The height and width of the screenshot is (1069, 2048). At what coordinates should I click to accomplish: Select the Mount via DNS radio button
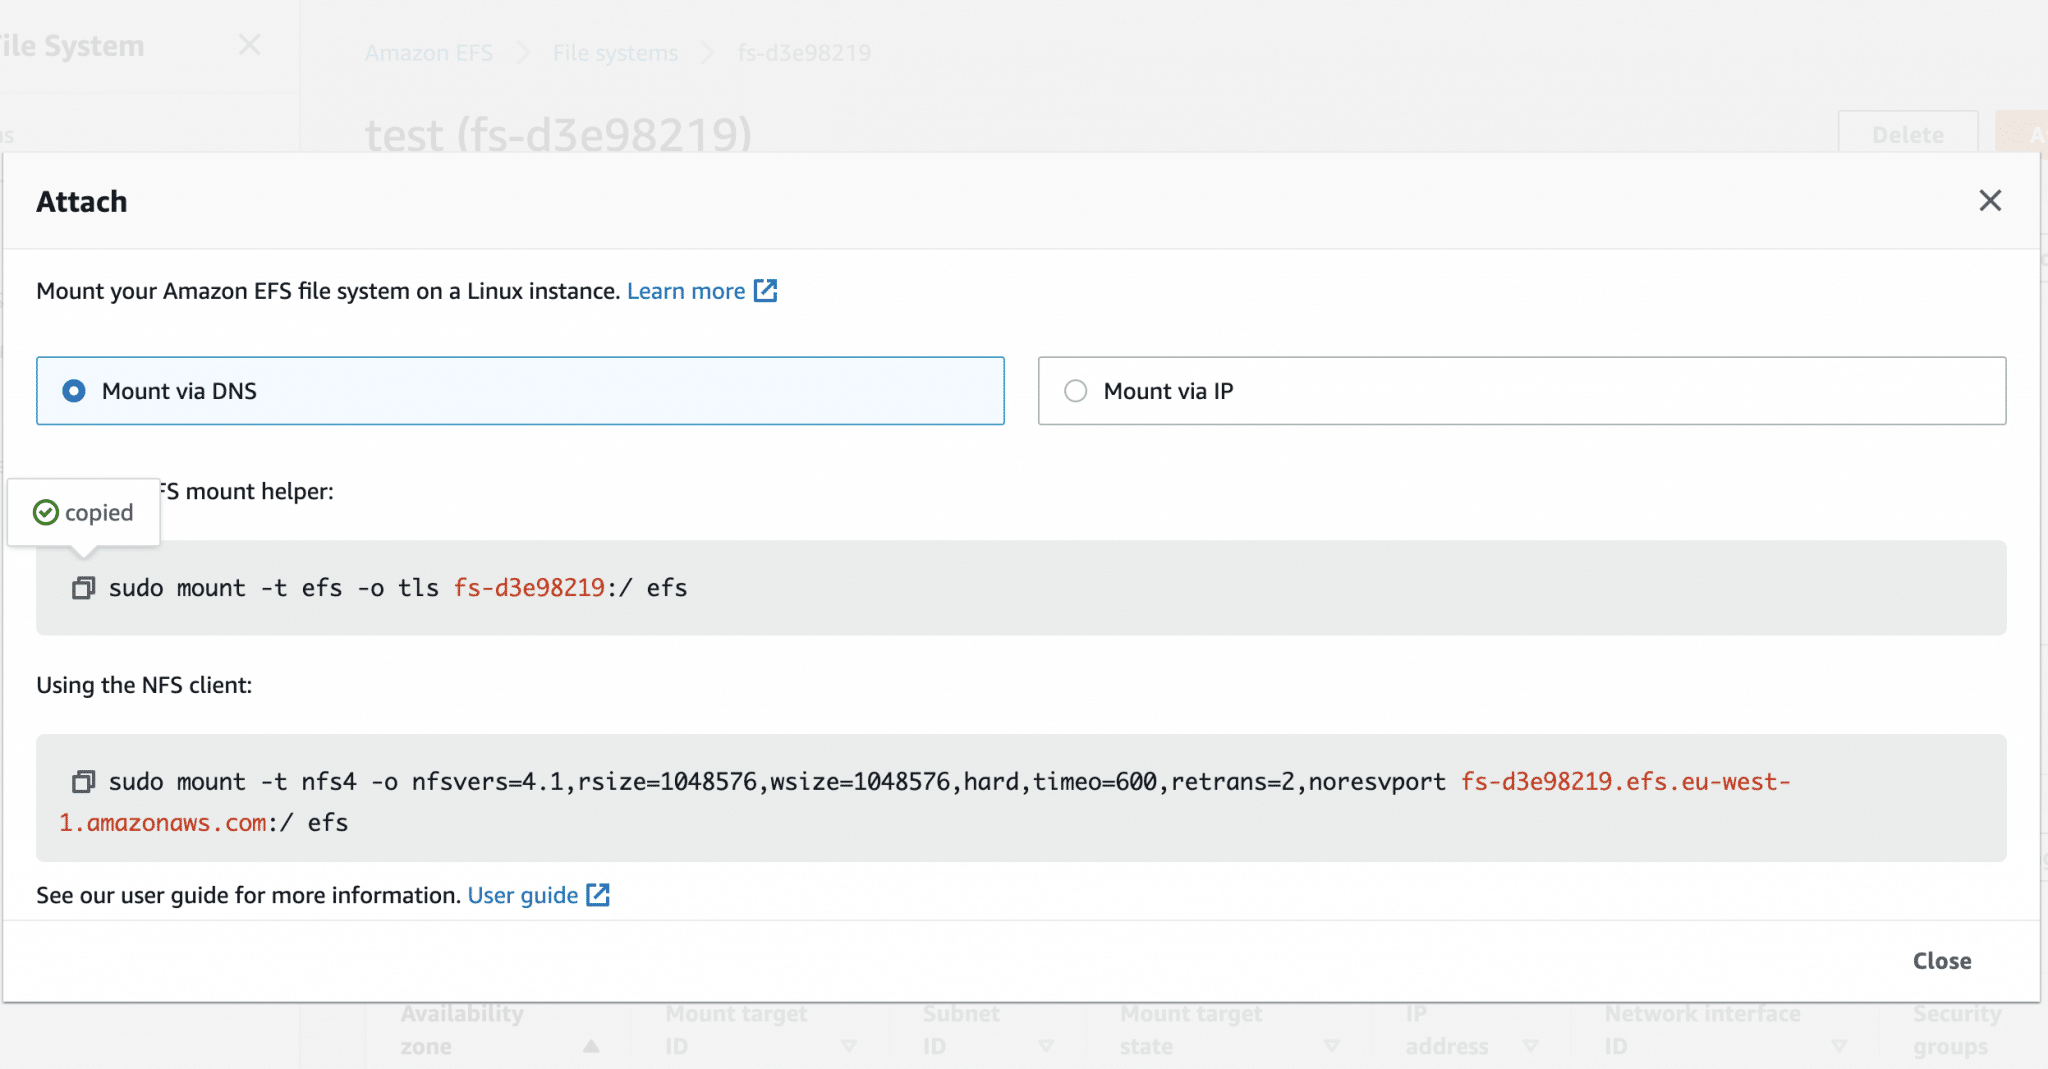pos(74,391)
